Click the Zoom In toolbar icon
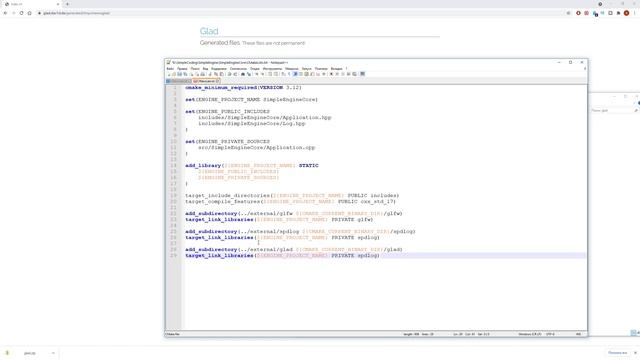Image resolution: width=640 pixels, height=360 pixels. pyautogui.click(x=257, y=74)
